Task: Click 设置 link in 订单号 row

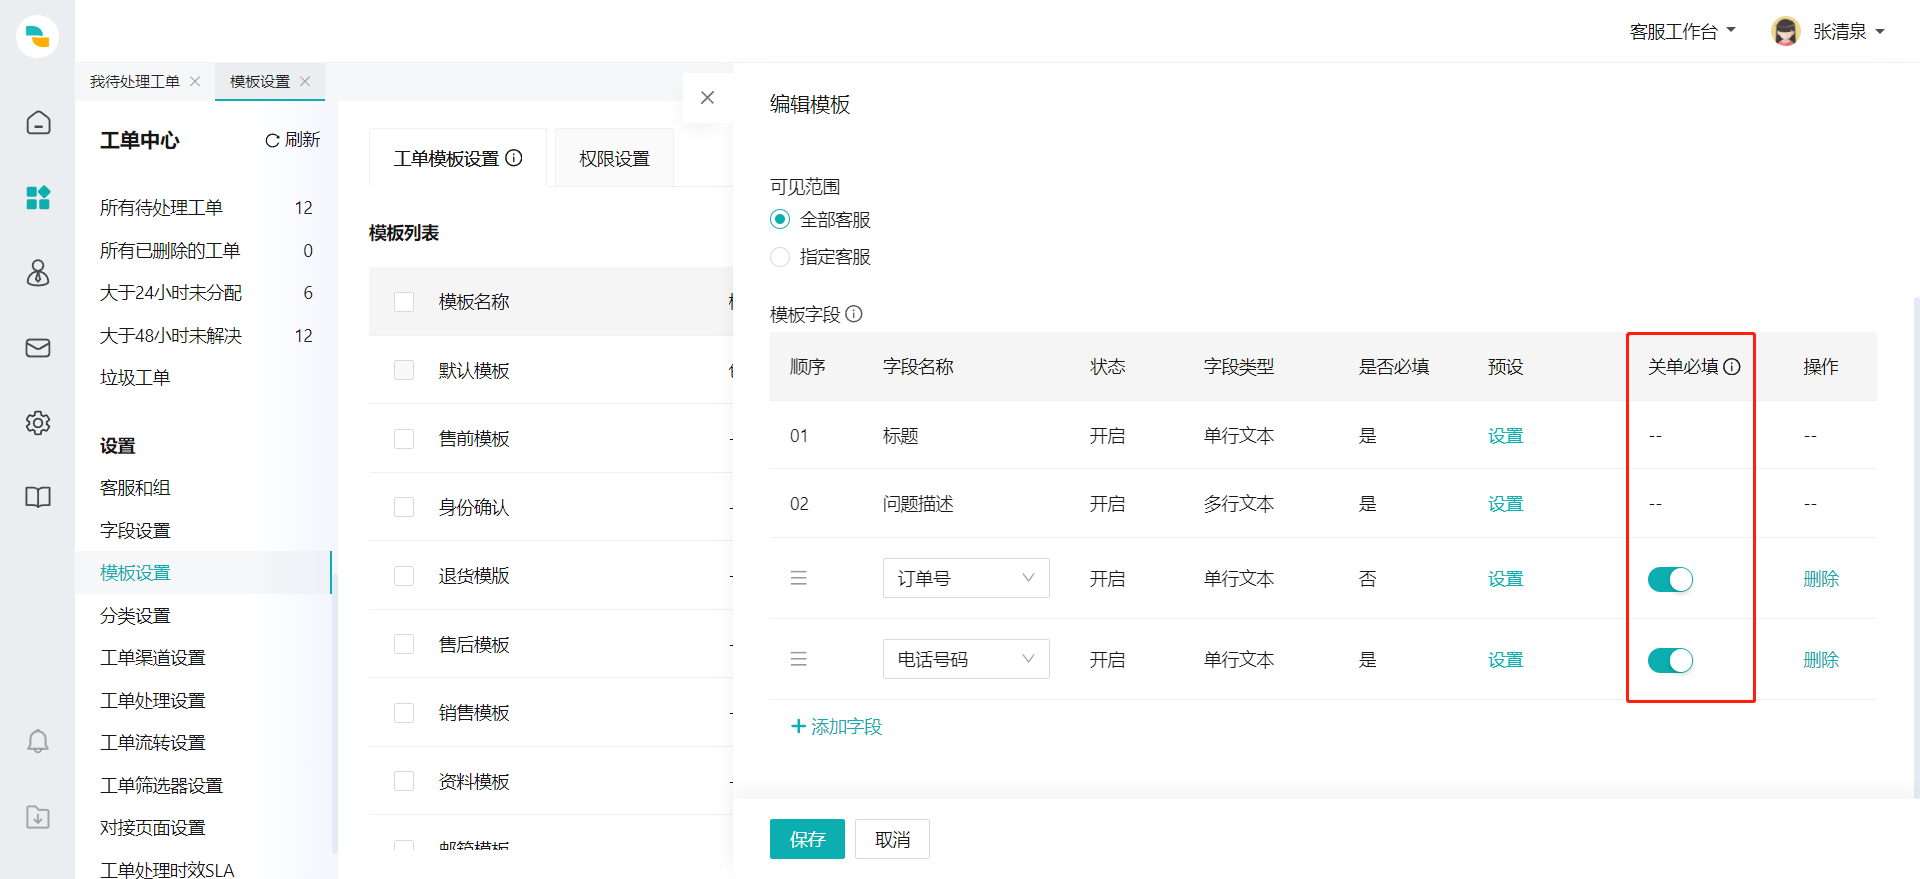Action: [1505, 578]
